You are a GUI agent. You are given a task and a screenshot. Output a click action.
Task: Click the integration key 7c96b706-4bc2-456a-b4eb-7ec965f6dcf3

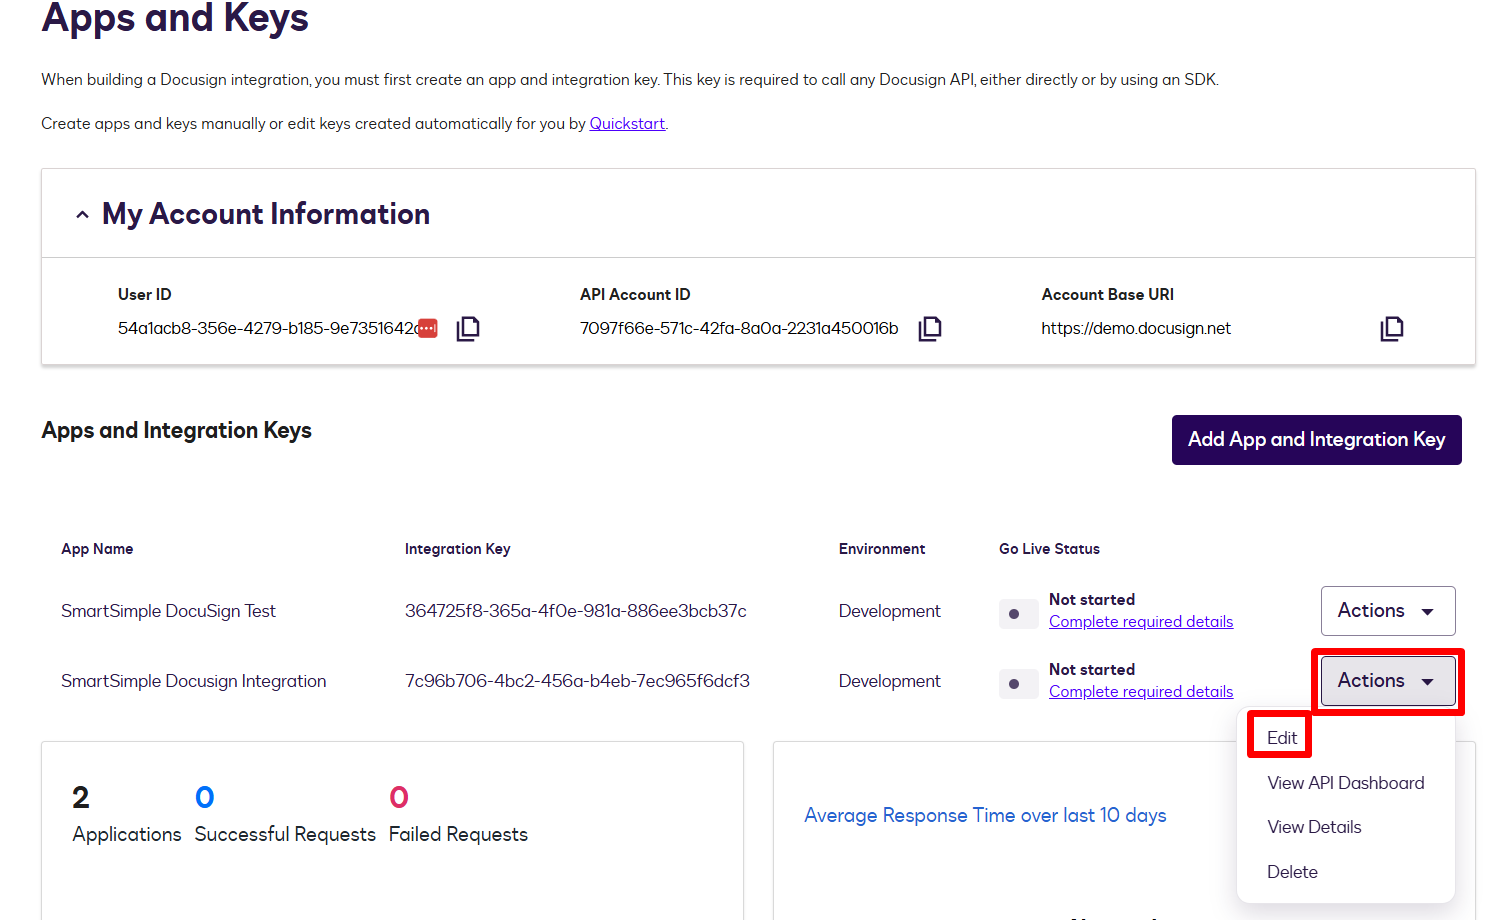coord(577,681)
